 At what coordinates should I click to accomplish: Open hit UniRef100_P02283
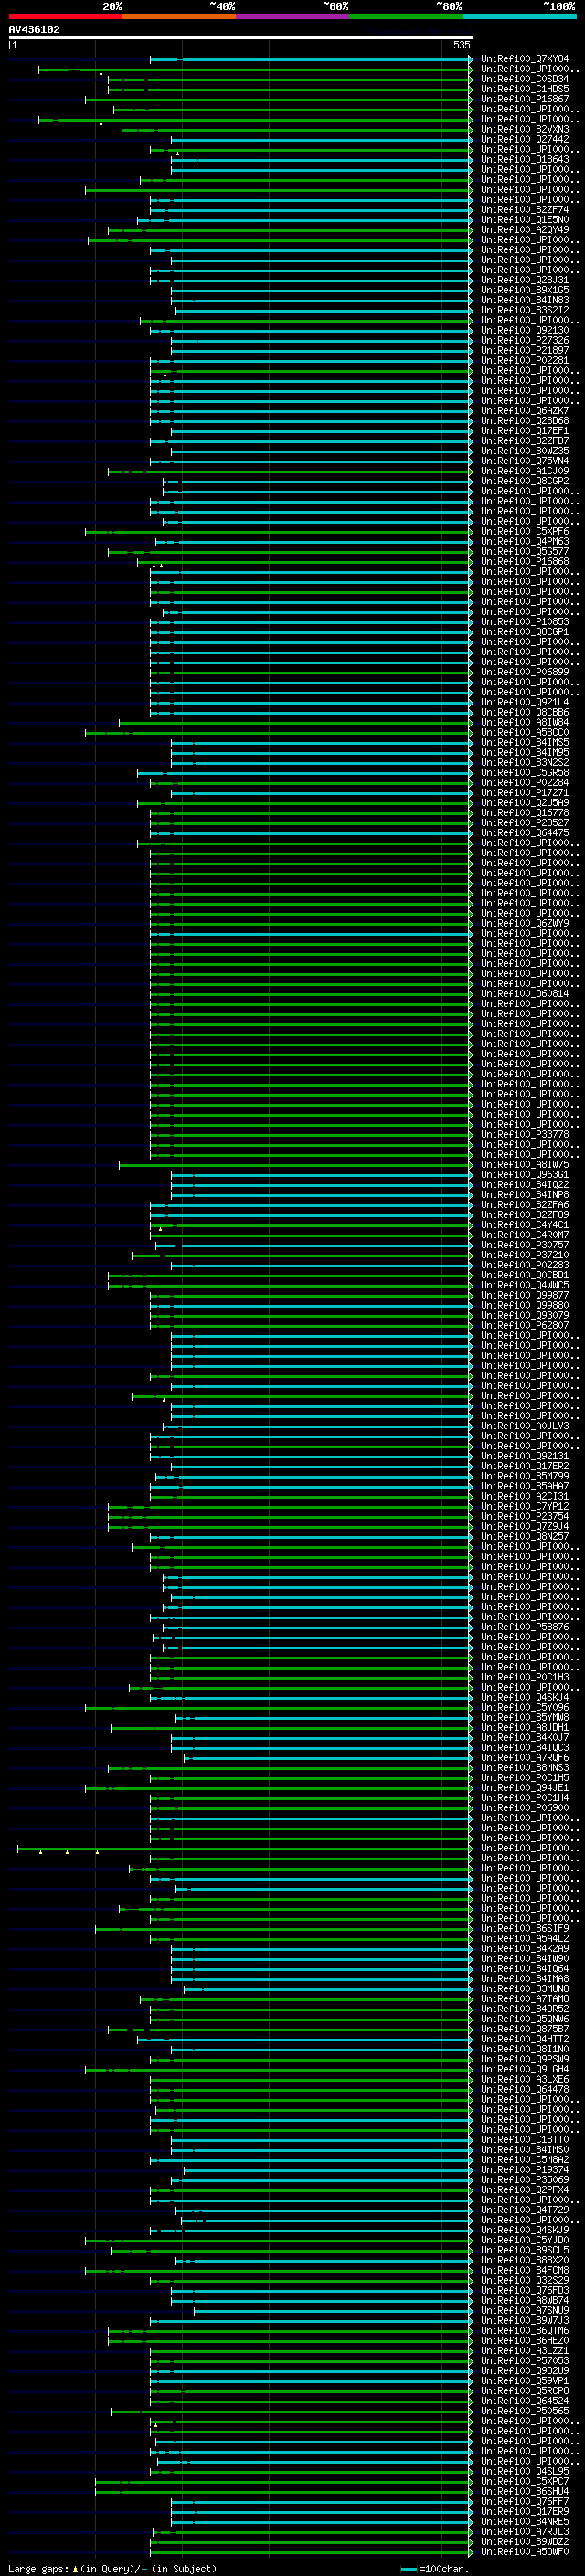(525, 1265)
